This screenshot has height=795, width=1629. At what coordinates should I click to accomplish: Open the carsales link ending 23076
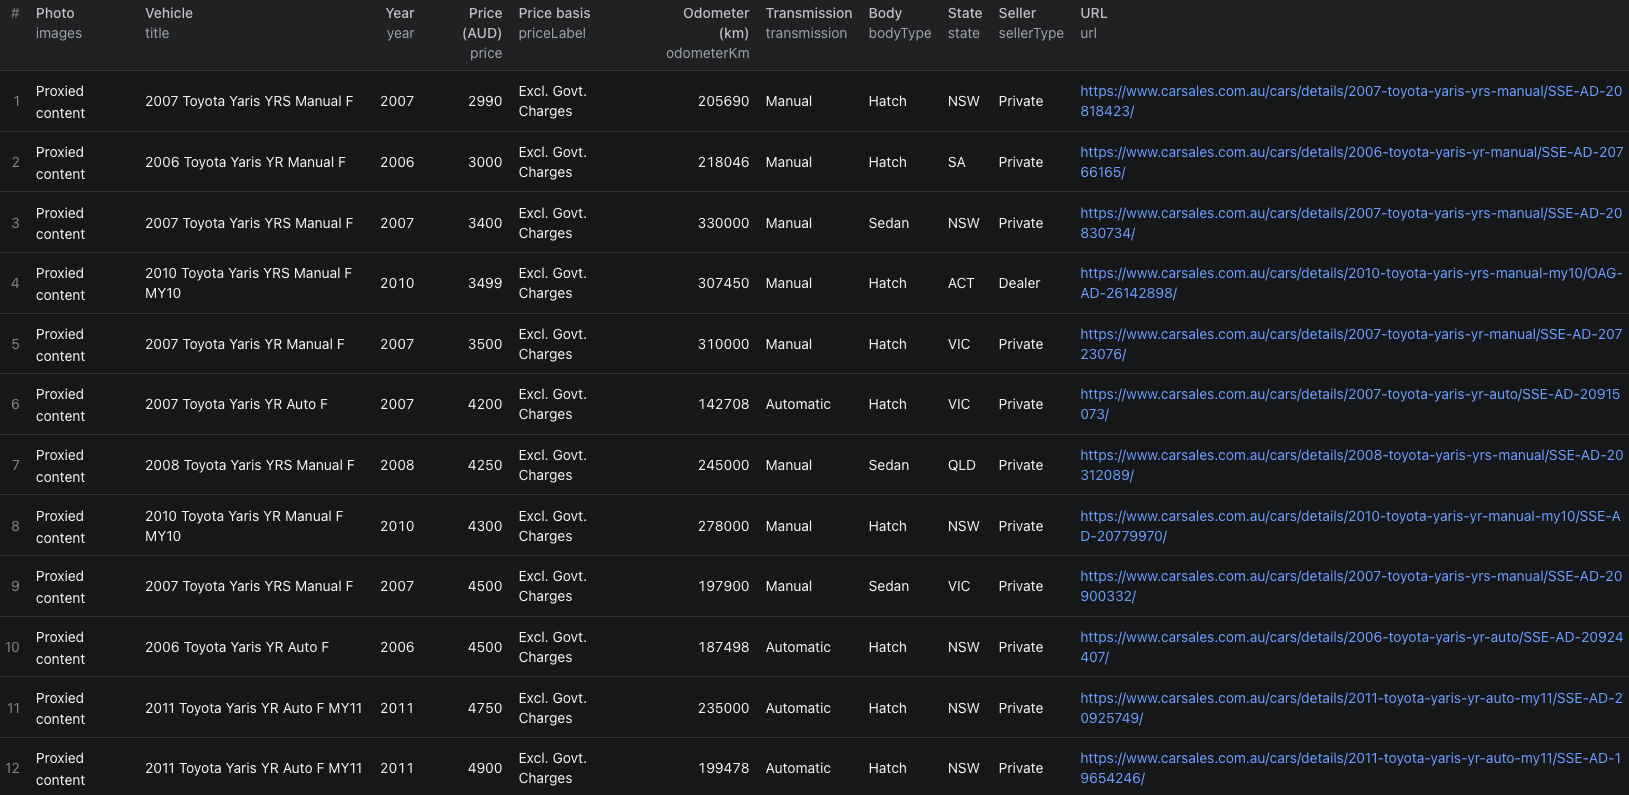[1351, 344]
